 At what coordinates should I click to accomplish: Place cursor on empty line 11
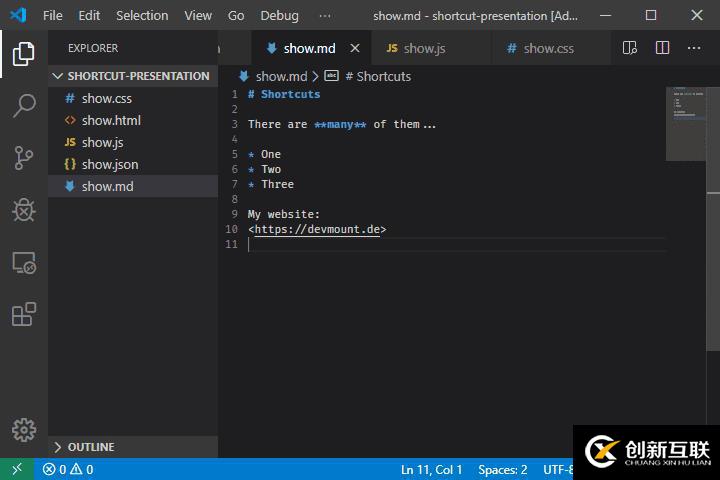[x=456, y=244]
